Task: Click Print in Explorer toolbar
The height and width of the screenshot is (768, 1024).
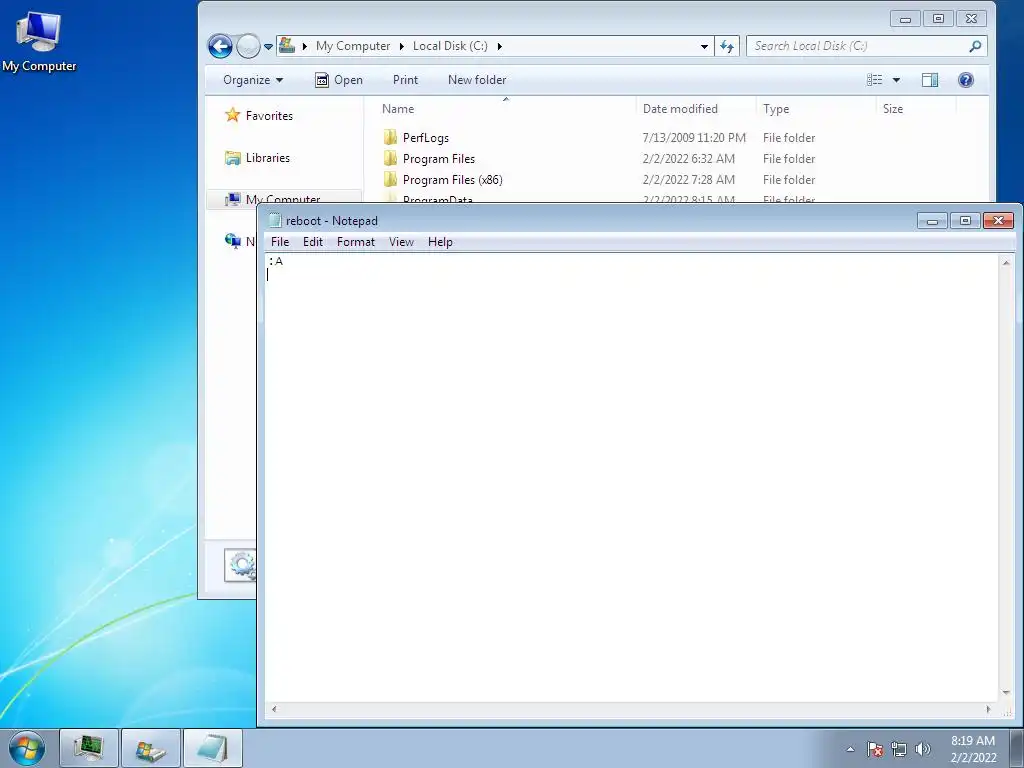Action: (405, 80)
